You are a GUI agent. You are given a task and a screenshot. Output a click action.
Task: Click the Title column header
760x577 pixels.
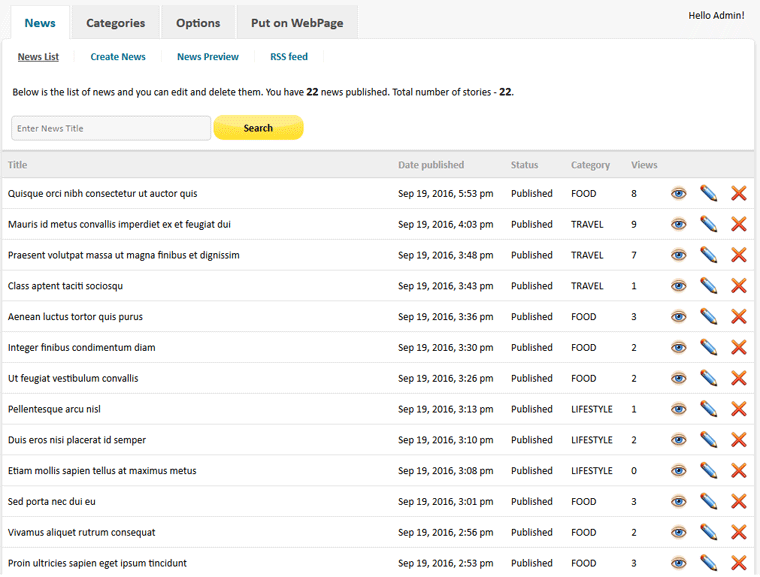(17, 165)
